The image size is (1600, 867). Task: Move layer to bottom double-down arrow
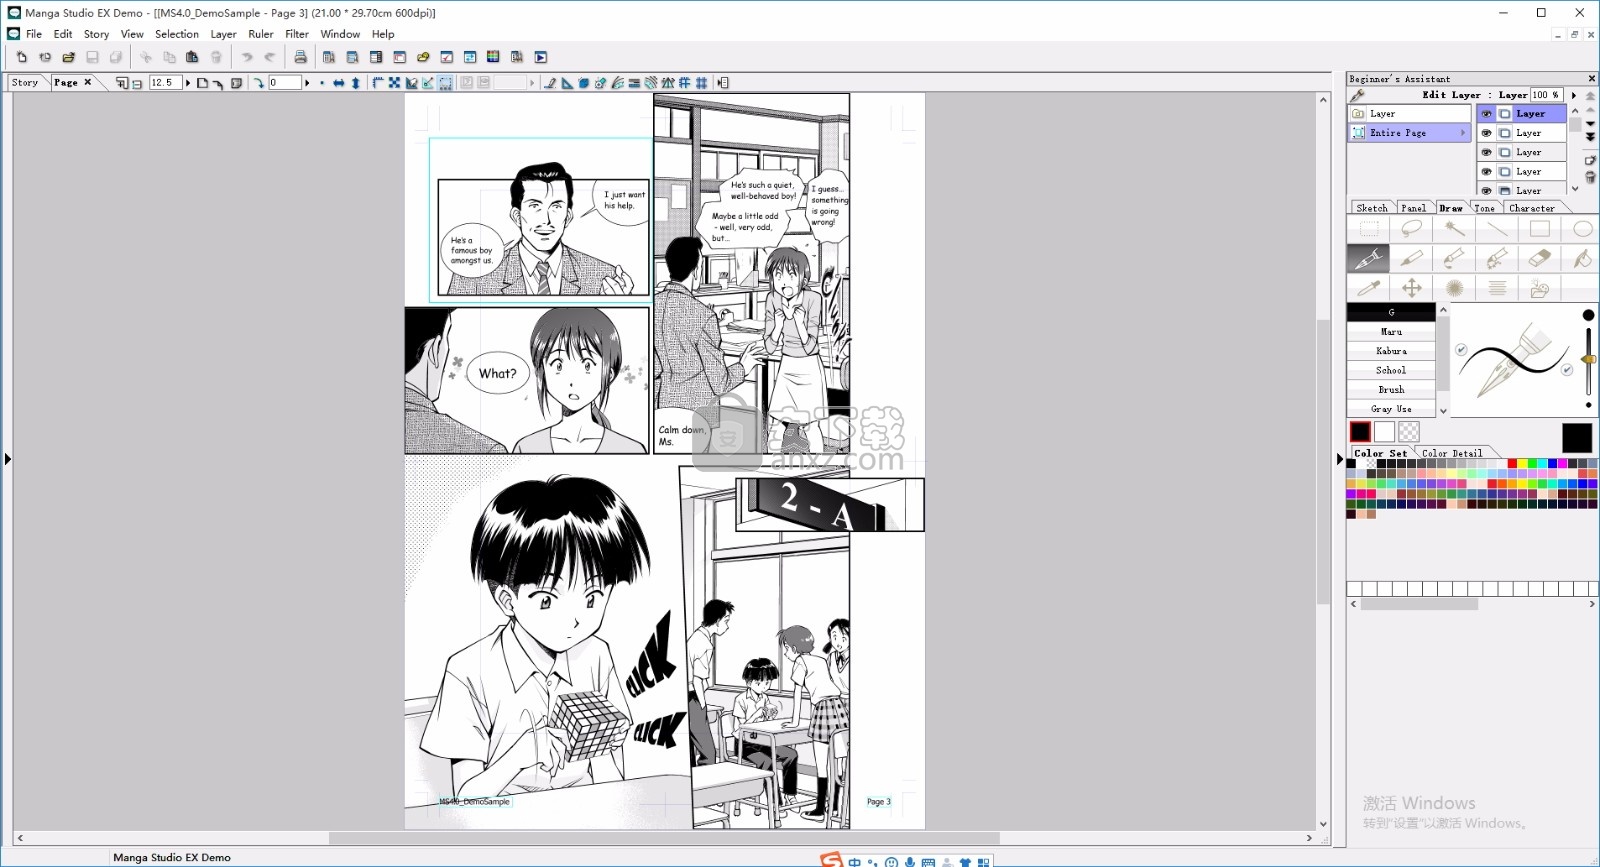coord(1590,137)
